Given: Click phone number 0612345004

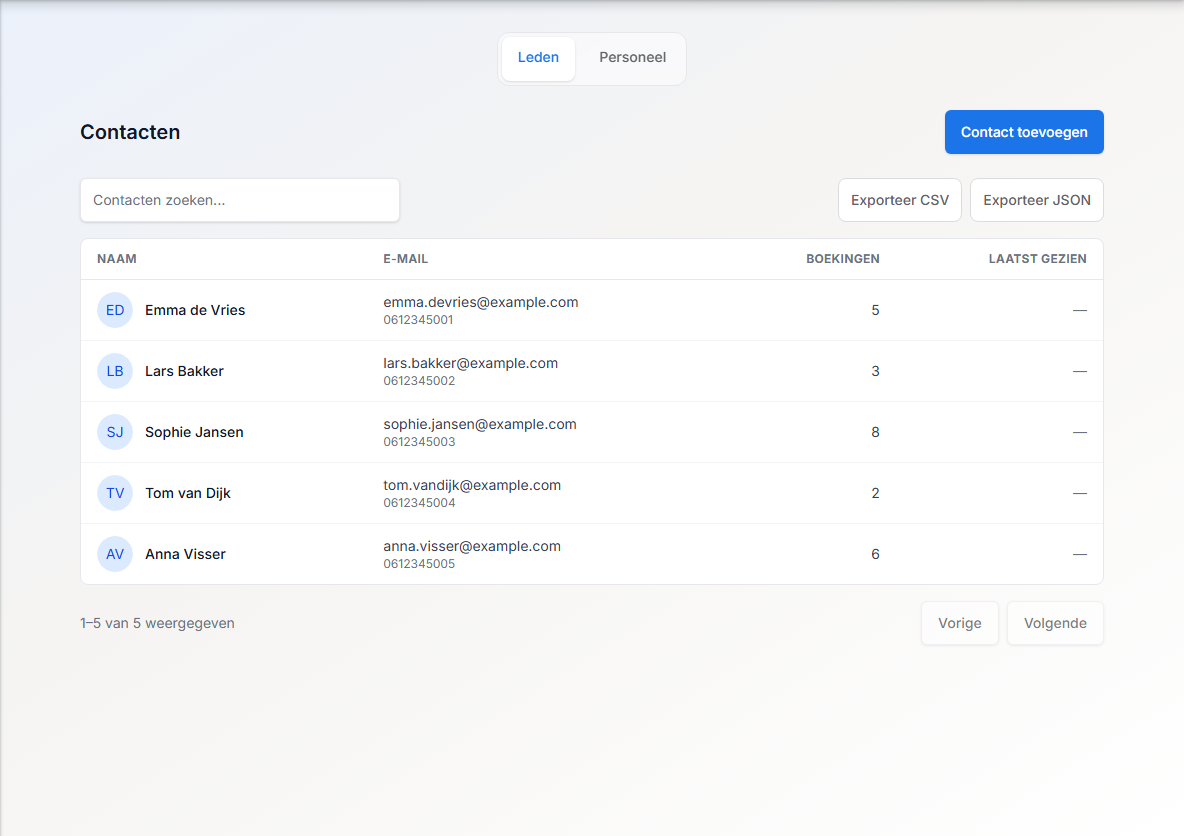Looking at the screenshot, I should point(419,504).
